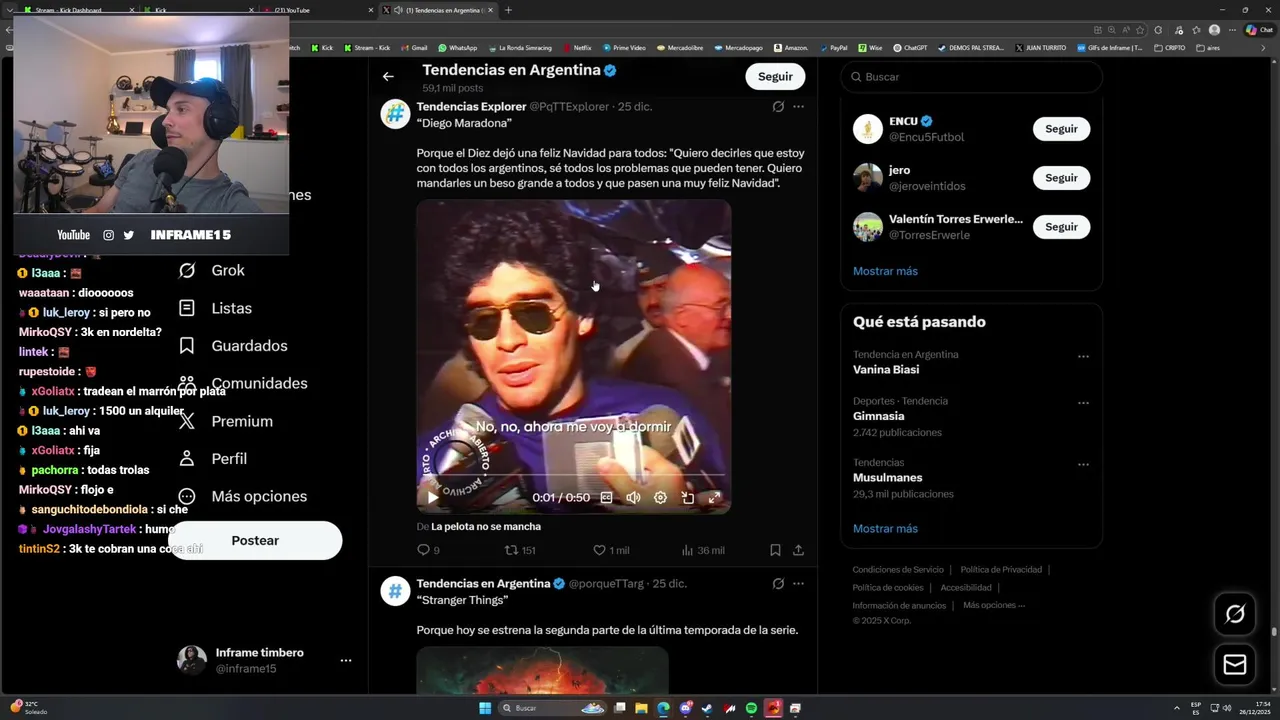Enable picture-in-picture on Maradona video

tap(687, 497)
